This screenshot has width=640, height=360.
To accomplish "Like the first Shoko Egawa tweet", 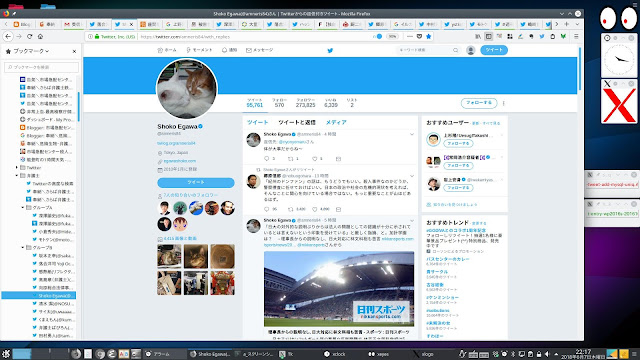I will click(315, 159).
